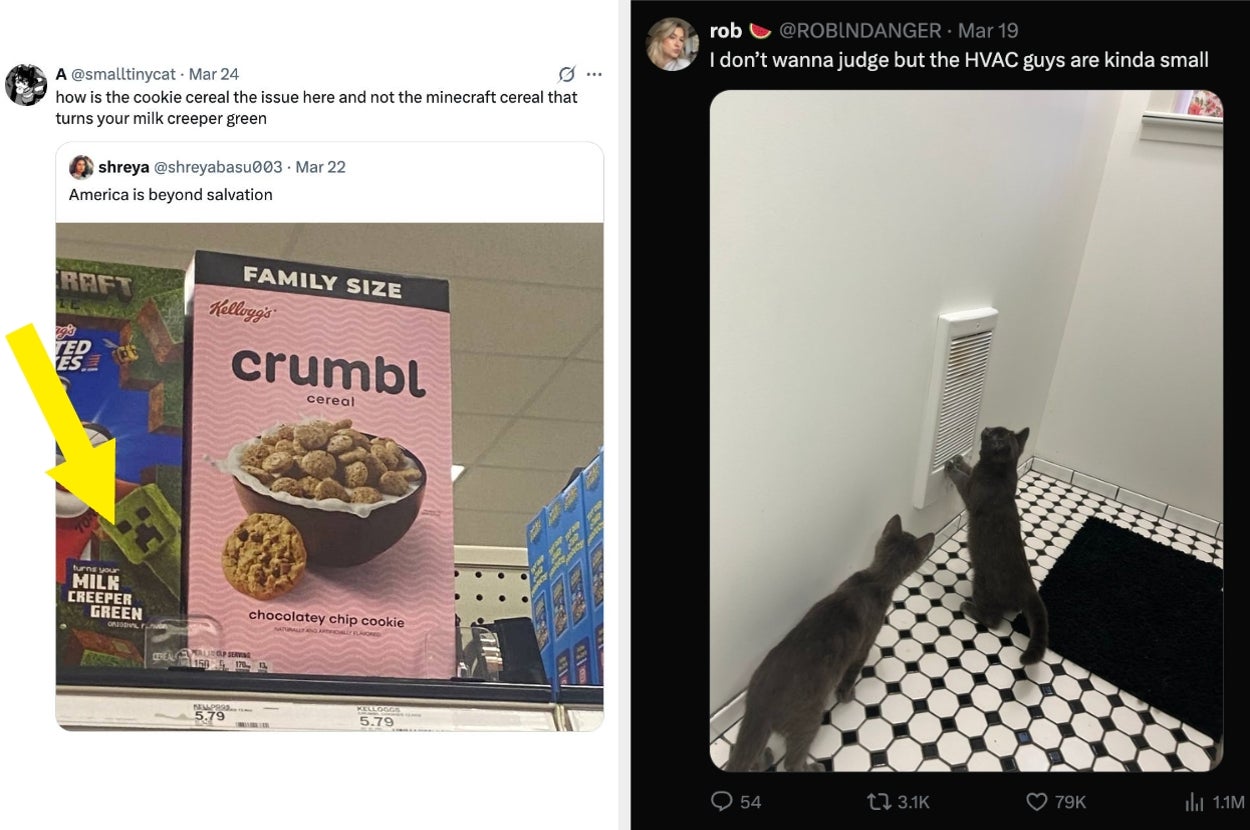This screenshot has height=830, width=1250.
Task: Open the three-dot more menu on smalltinycat tweet
Action: [594, 74]
